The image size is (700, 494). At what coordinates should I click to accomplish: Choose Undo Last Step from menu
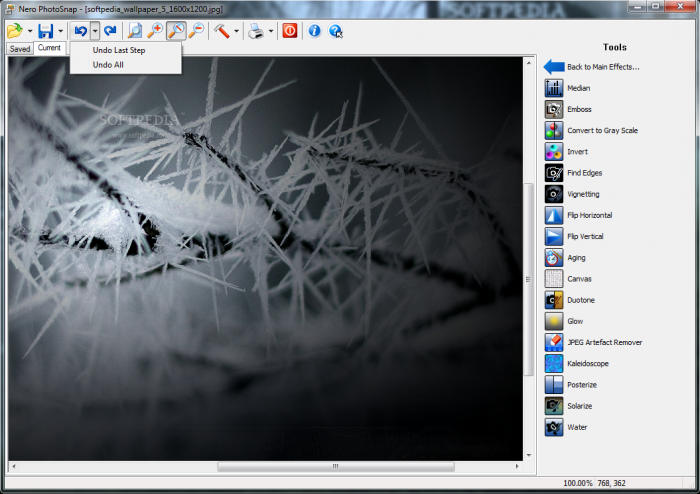click(119, 50)
